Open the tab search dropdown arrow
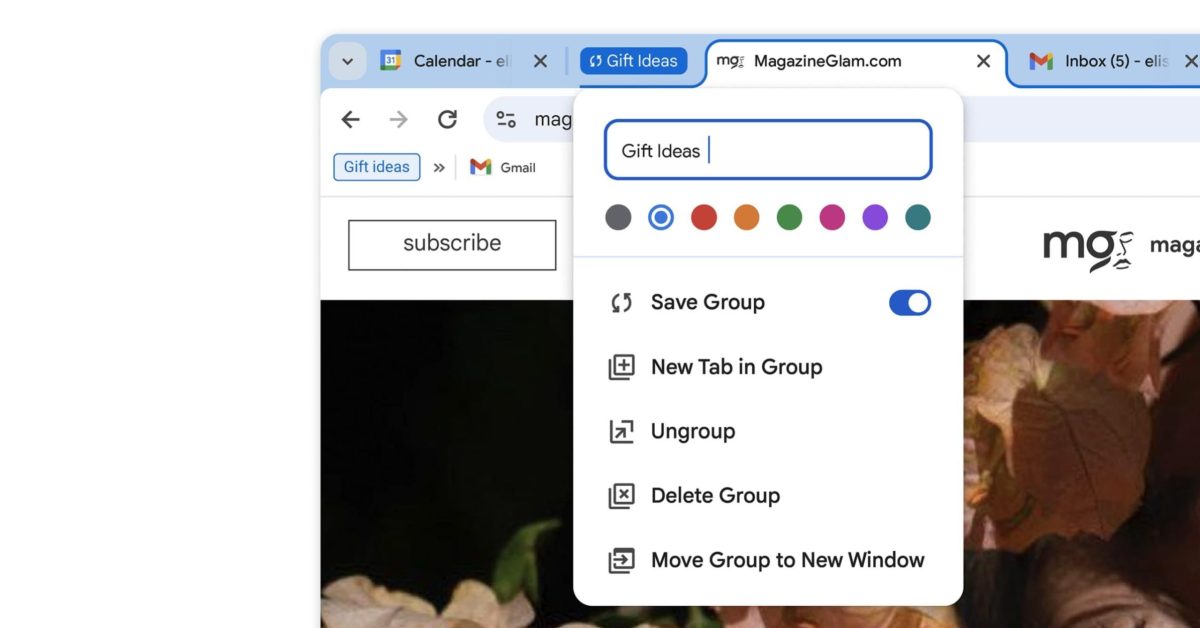 347,60
